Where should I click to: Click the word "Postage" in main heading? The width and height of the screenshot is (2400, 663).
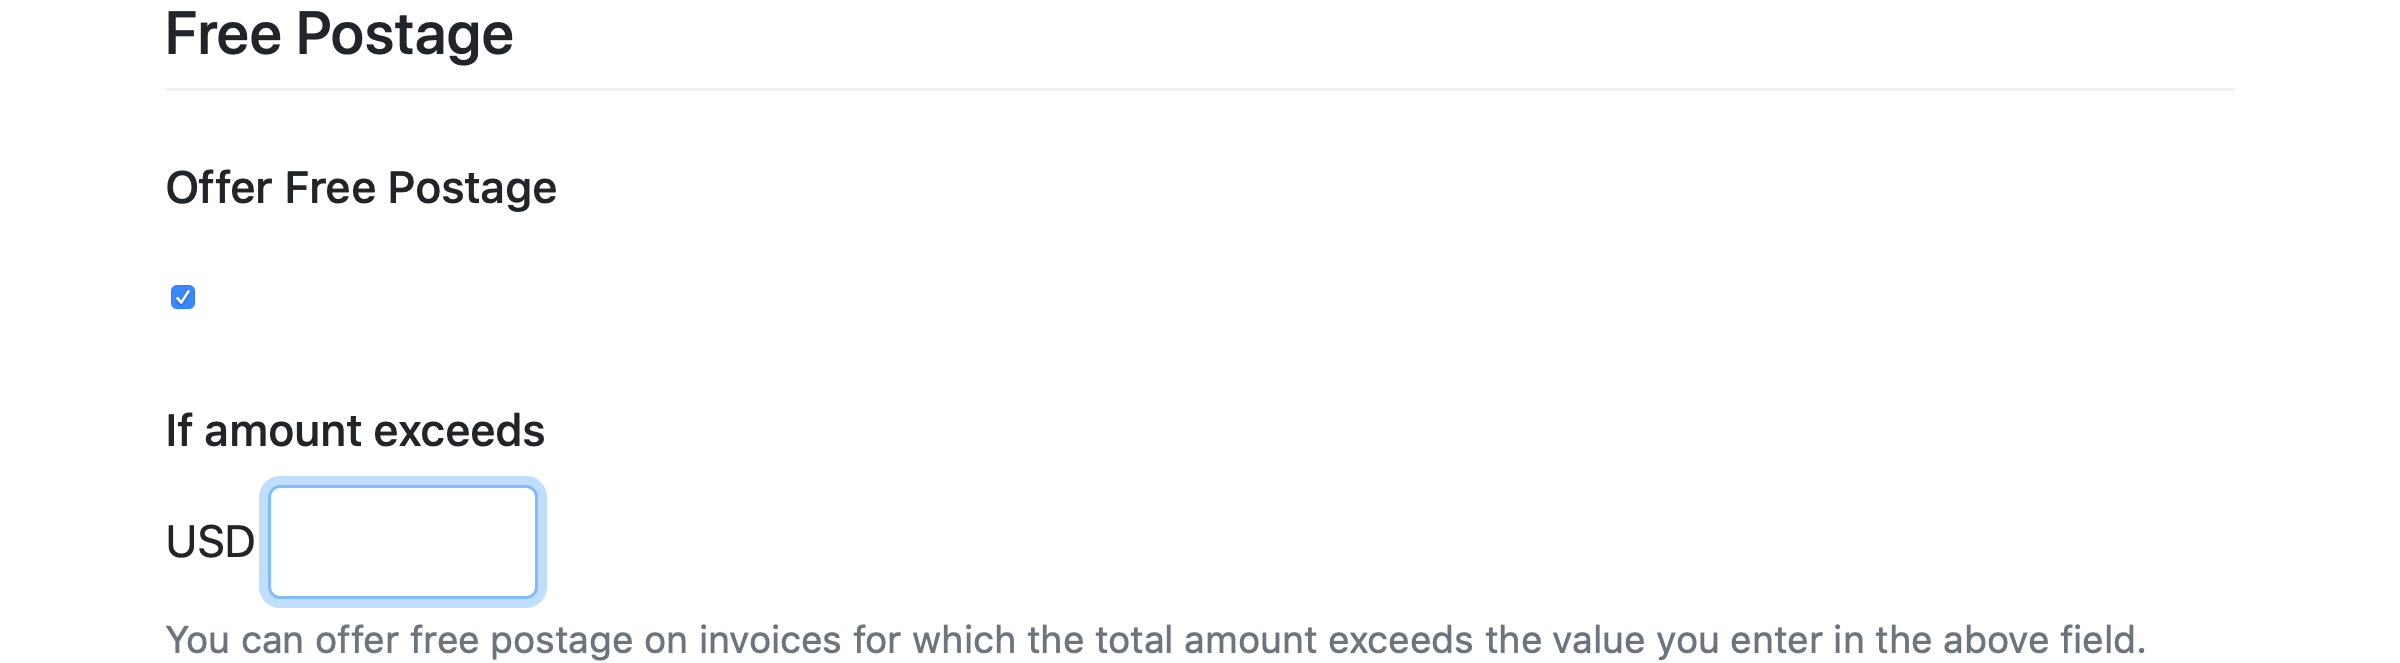tap(405, 34)
